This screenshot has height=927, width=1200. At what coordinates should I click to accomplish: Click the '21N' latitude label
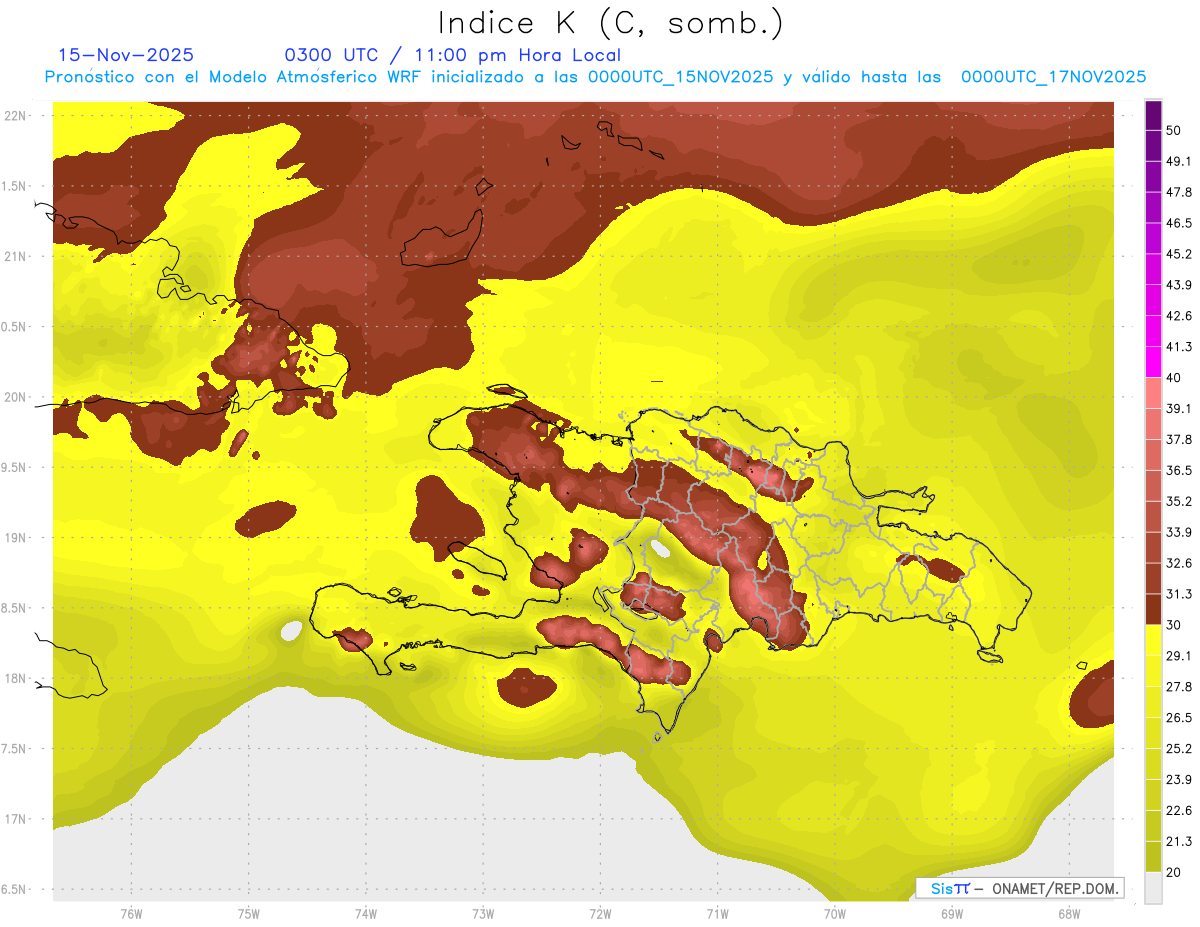point(15,256)
